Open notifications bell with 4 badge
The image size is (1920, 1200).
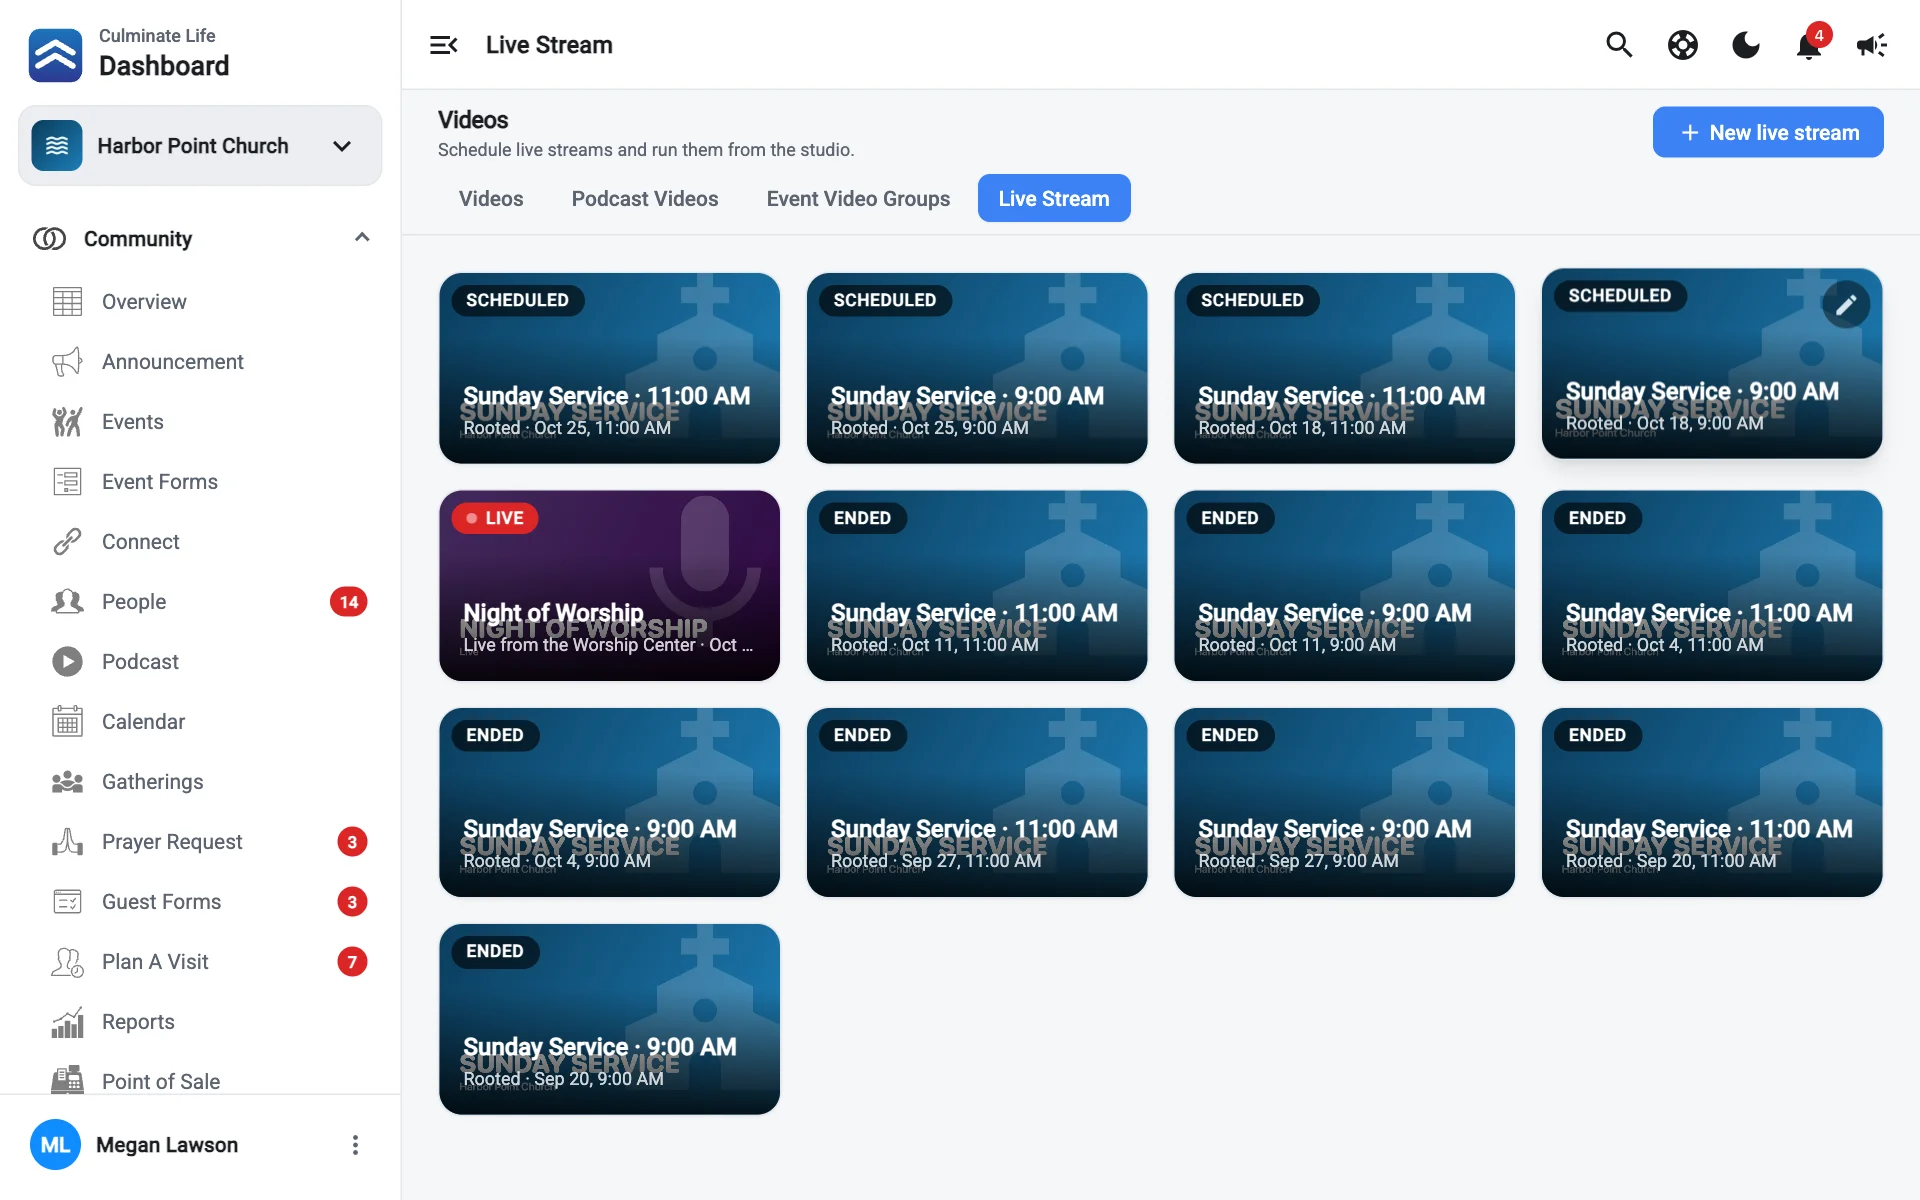[x=1810, y=43]
